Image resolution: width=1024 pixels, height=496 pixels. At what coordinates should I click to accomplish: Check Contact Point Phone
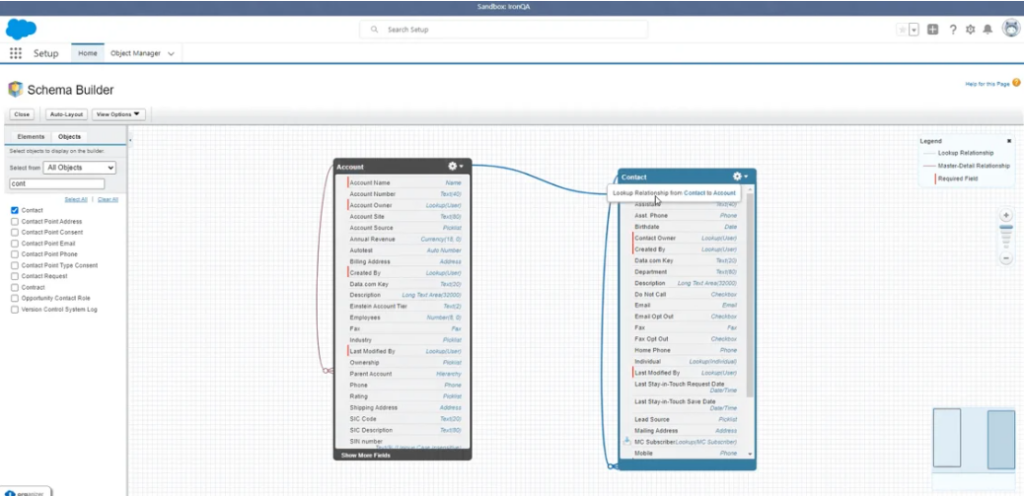[x=14, y=255]
